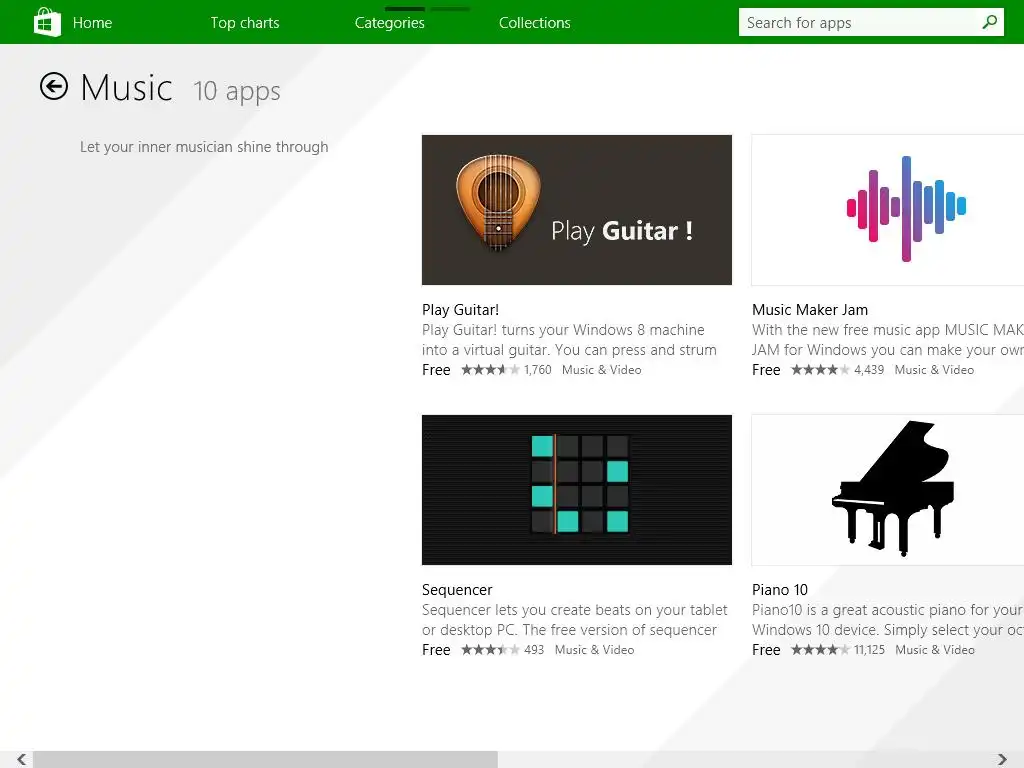Select the Piano 10 app title
This screenshot has height=768, width=1024.
tap(780, 590)
